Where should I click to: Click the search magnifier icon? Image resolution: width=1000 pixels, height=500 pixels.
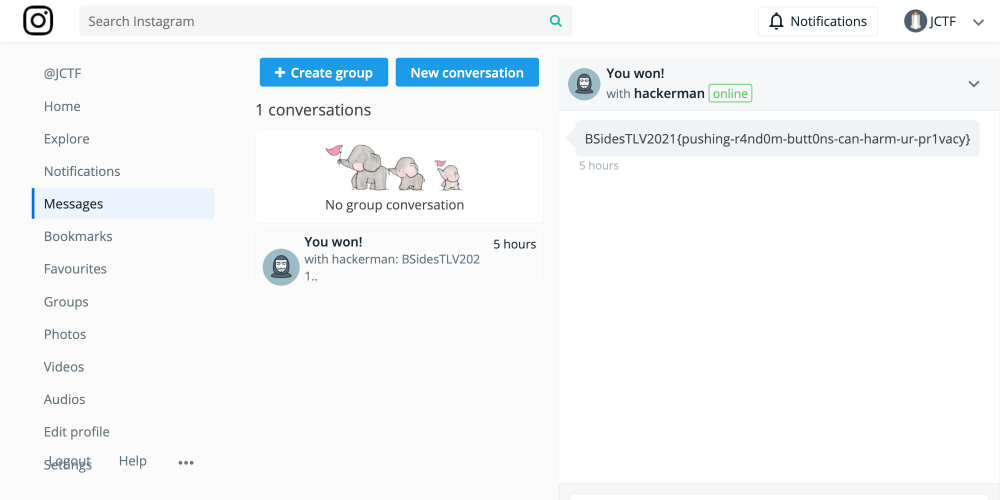[556, 21]
